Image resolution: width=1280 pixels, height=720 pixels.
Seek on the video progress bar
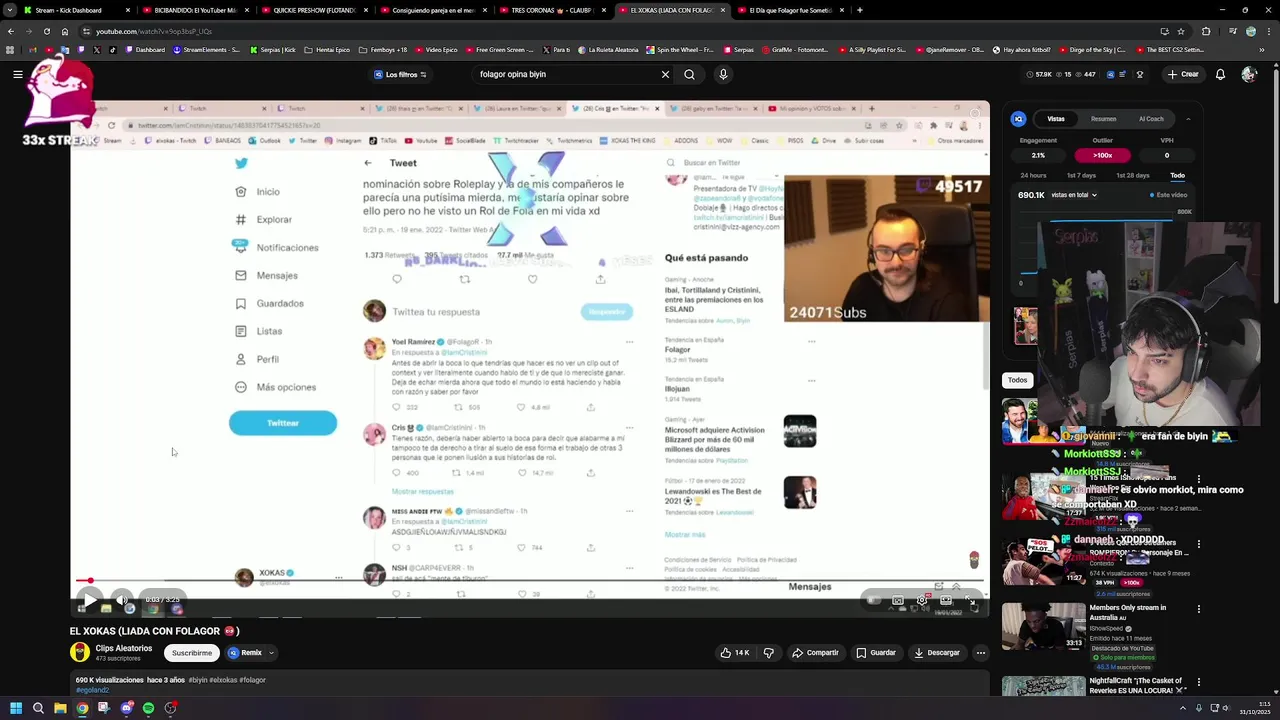pos(530,581)
